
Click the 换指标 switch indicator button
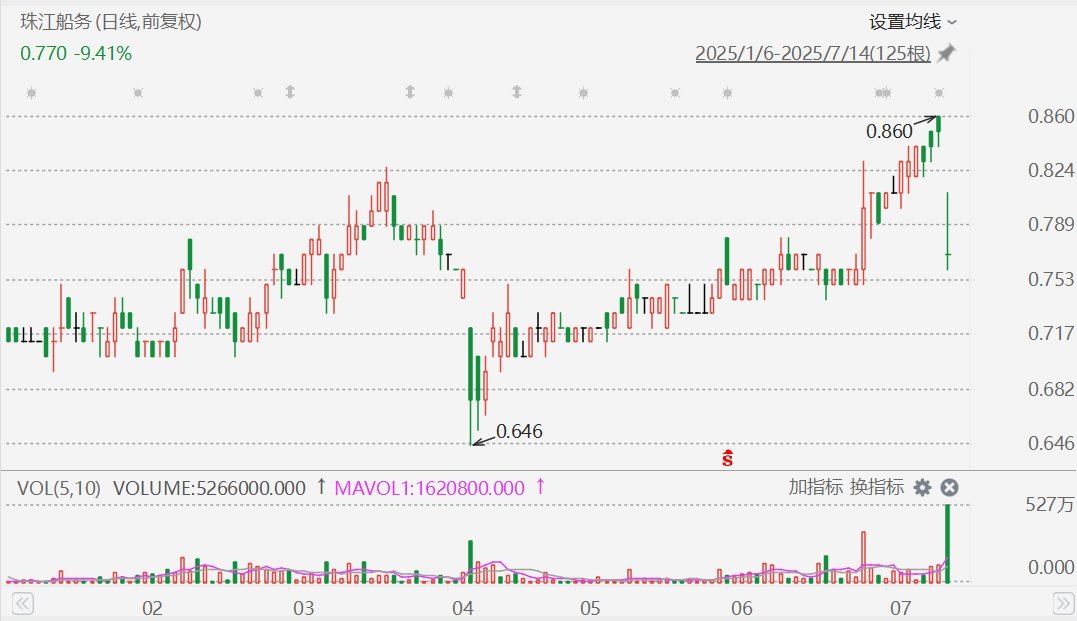click(876, 487)
